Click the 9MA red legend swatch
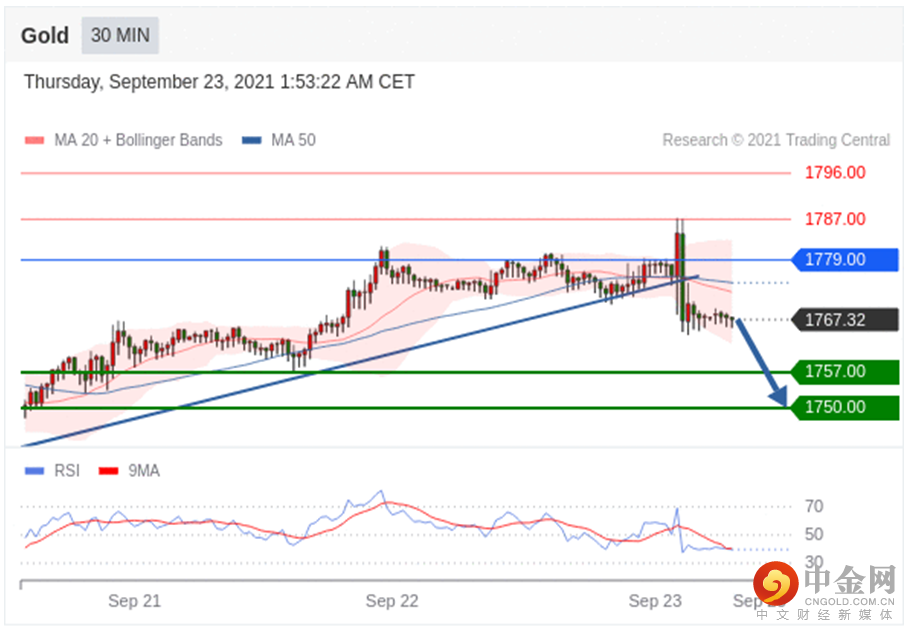910x633 pixels. (x=109, y=471)
